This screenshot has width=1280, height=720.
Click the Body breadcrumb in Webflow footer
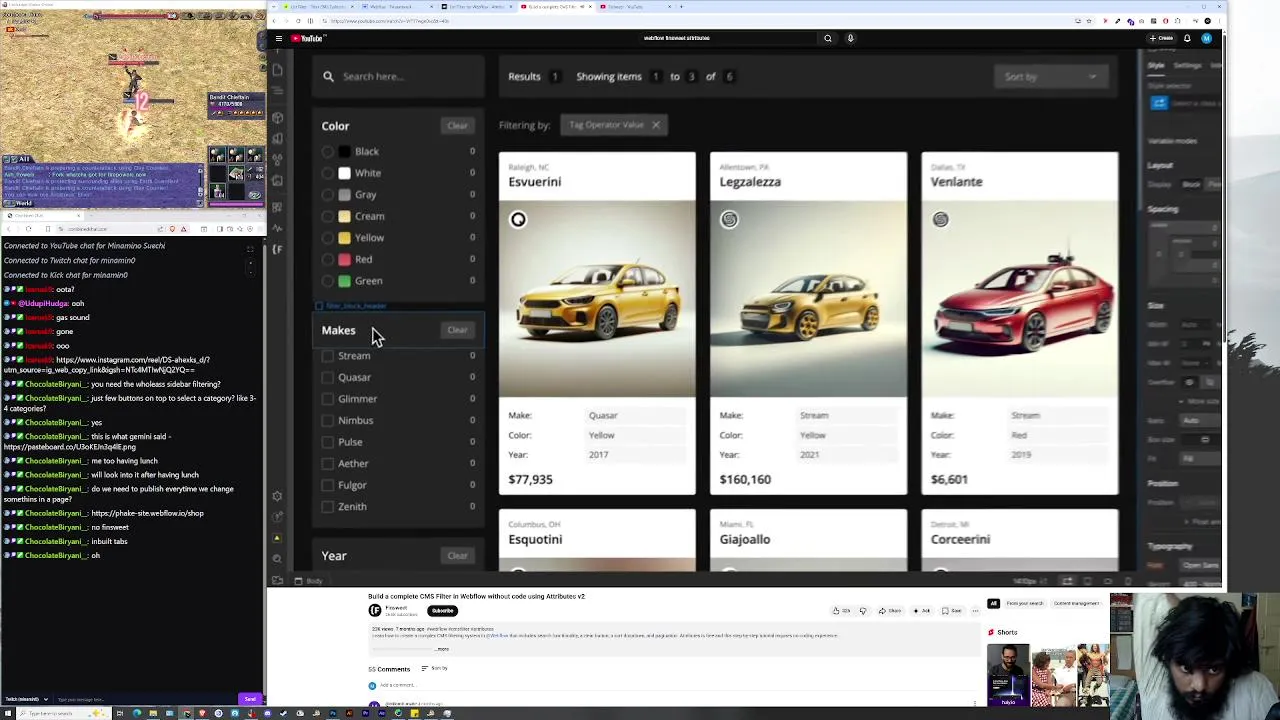tap(309, 581)
